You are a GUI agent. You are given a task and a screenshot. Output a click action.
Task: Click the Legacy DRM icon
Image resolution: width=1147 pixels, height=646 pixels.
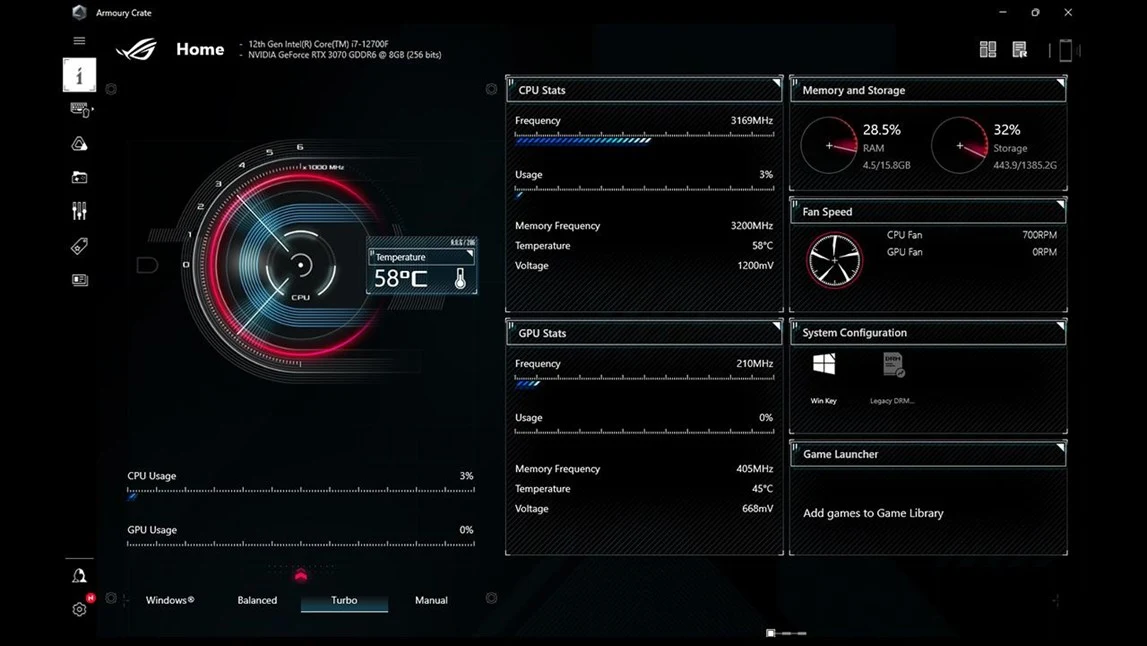pyautogui.click(x=893, y=364)
